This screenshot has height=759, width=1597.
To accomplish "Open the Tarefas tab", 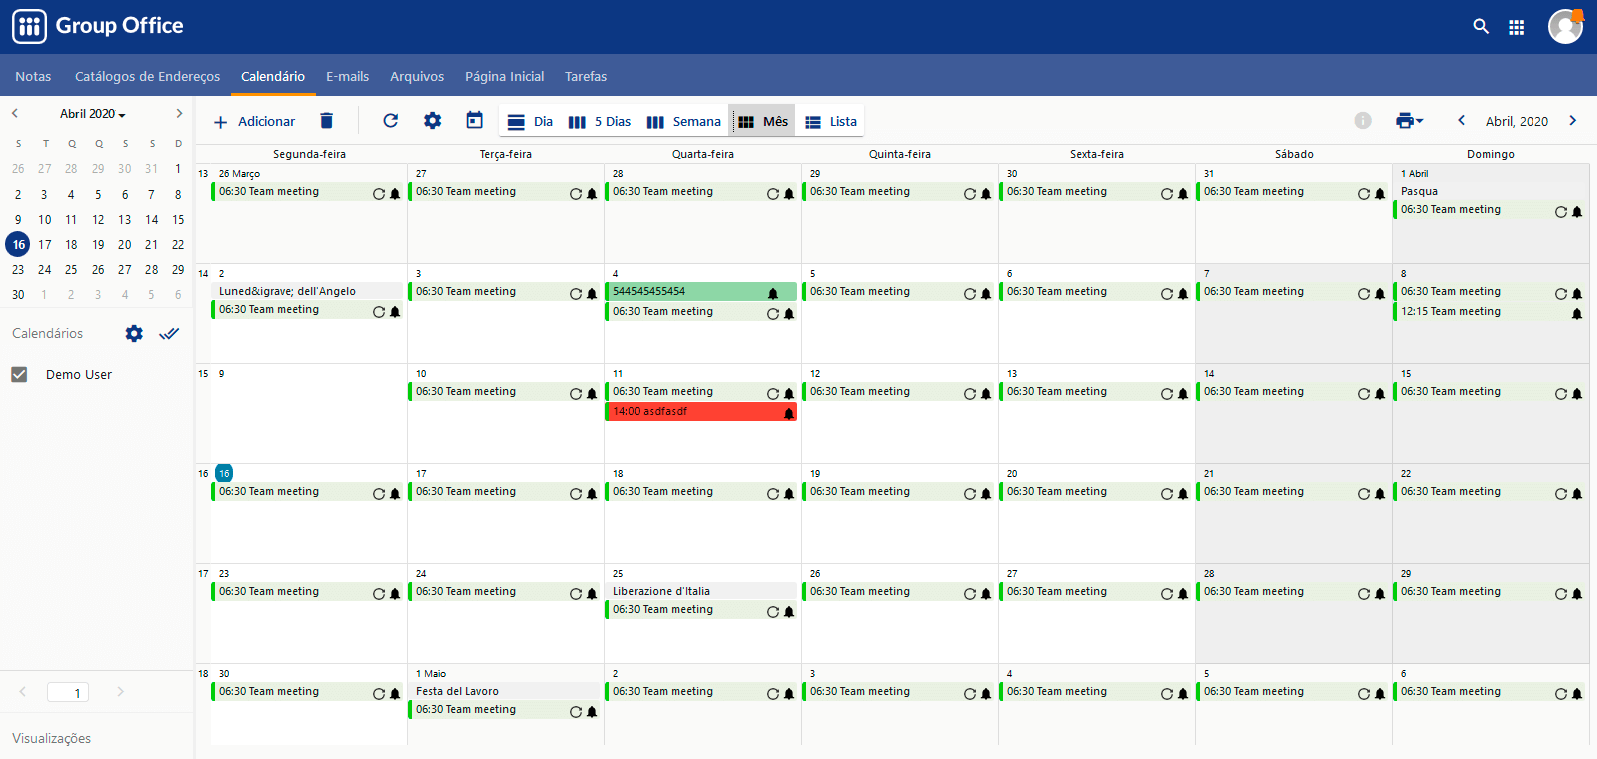I will (x=586, y=76).
